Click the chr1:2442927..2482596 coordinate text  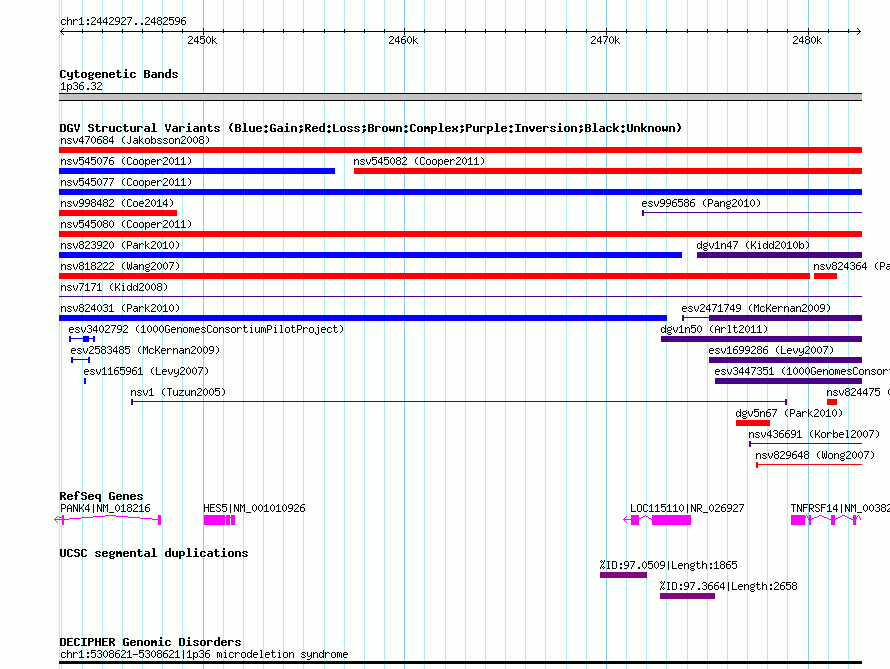[123, 21]
